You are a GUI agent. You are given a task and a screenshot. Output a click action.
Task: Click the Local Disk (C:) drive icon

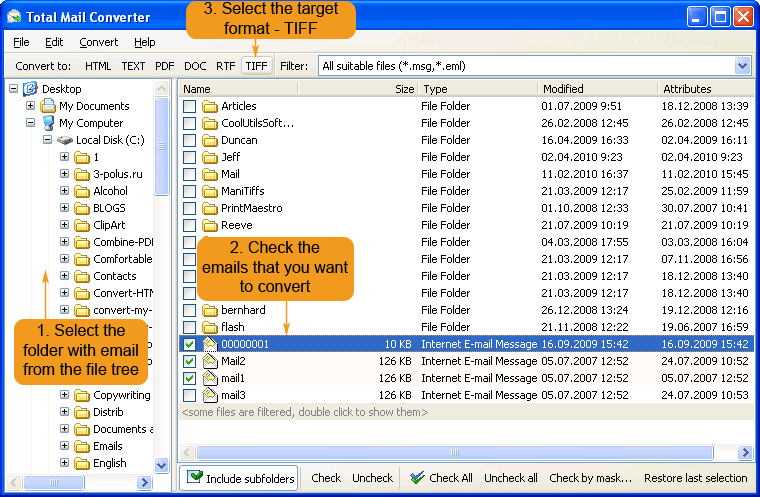[64, 140]
